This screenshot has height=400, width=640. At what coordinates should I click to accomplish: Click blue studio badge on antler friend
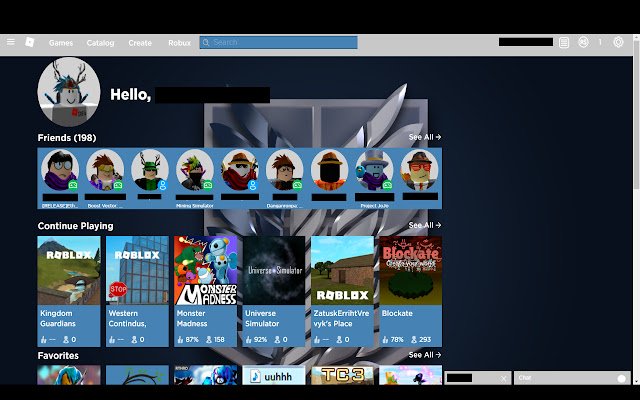163,185
